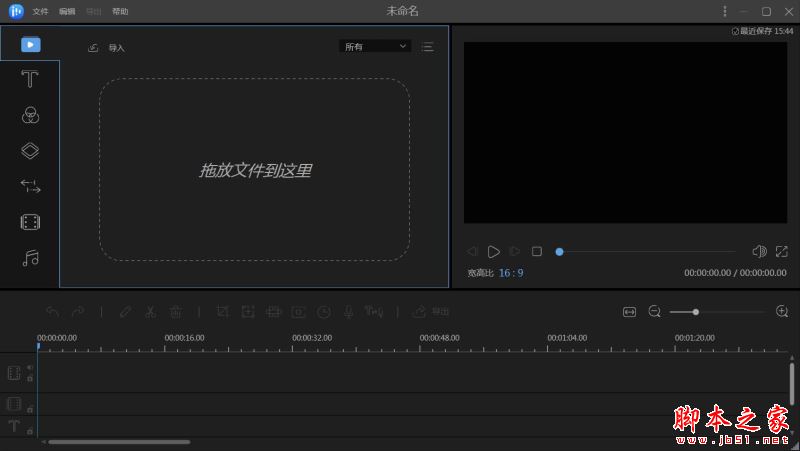Click the zoom-in frame tool icon
The width and height of the screenshot is (800, 451).
coord(248,311)
